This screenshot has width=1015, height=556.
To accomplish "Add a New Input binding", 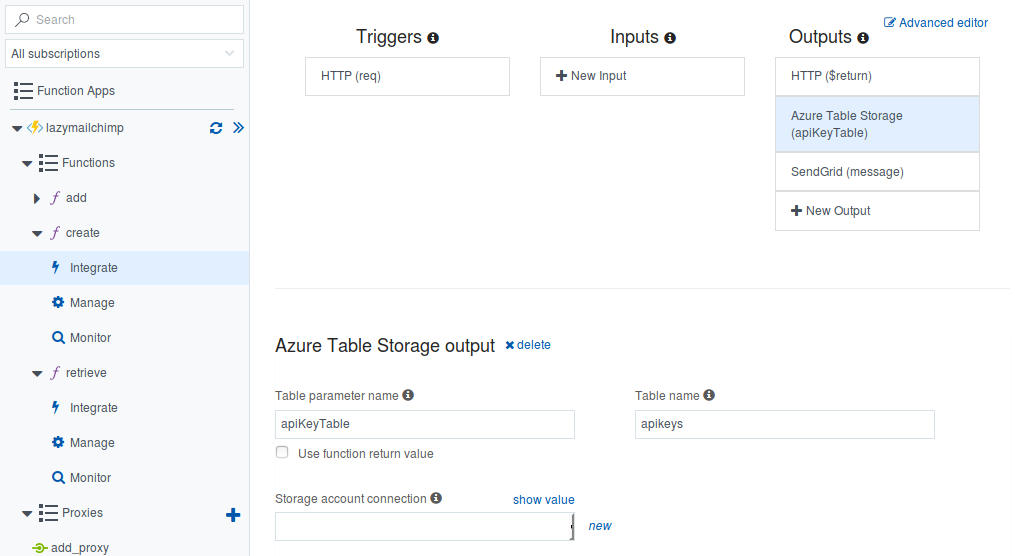I will click(x=642, y=76).
